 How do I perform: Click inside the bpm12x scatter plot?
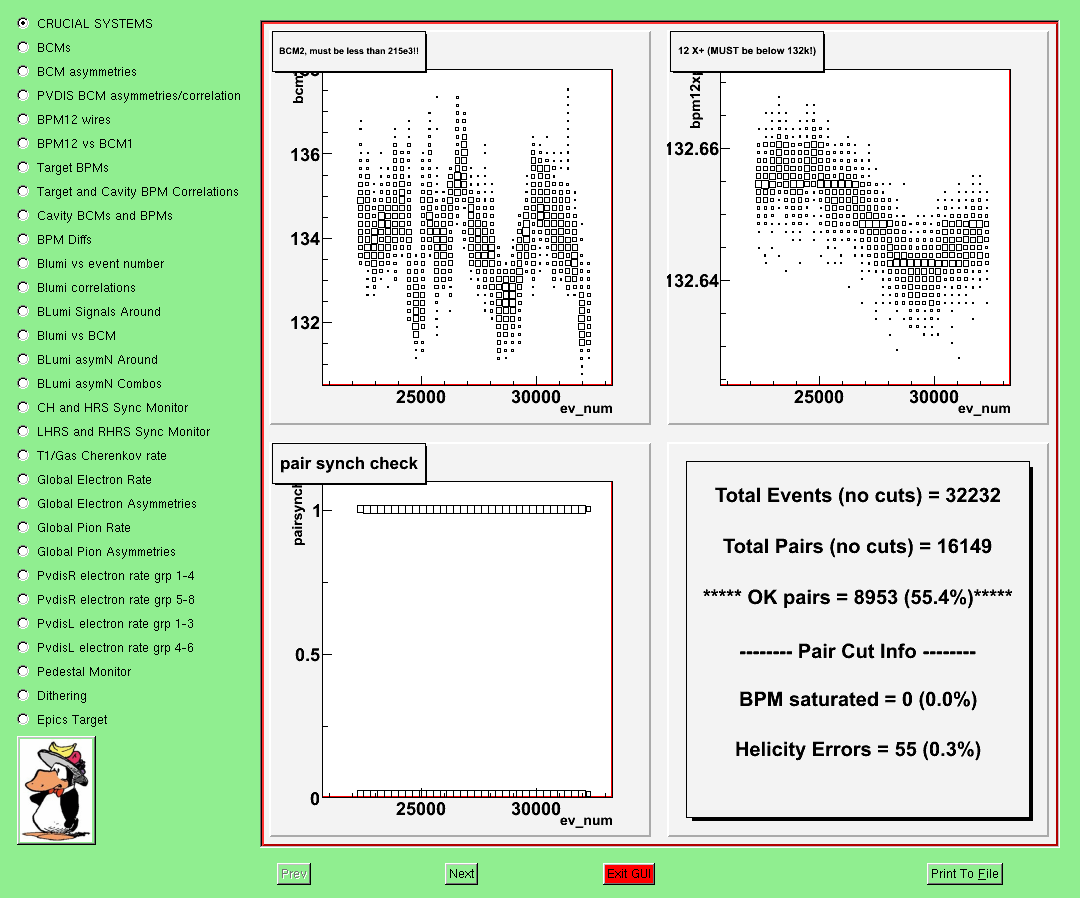point(865,227)
